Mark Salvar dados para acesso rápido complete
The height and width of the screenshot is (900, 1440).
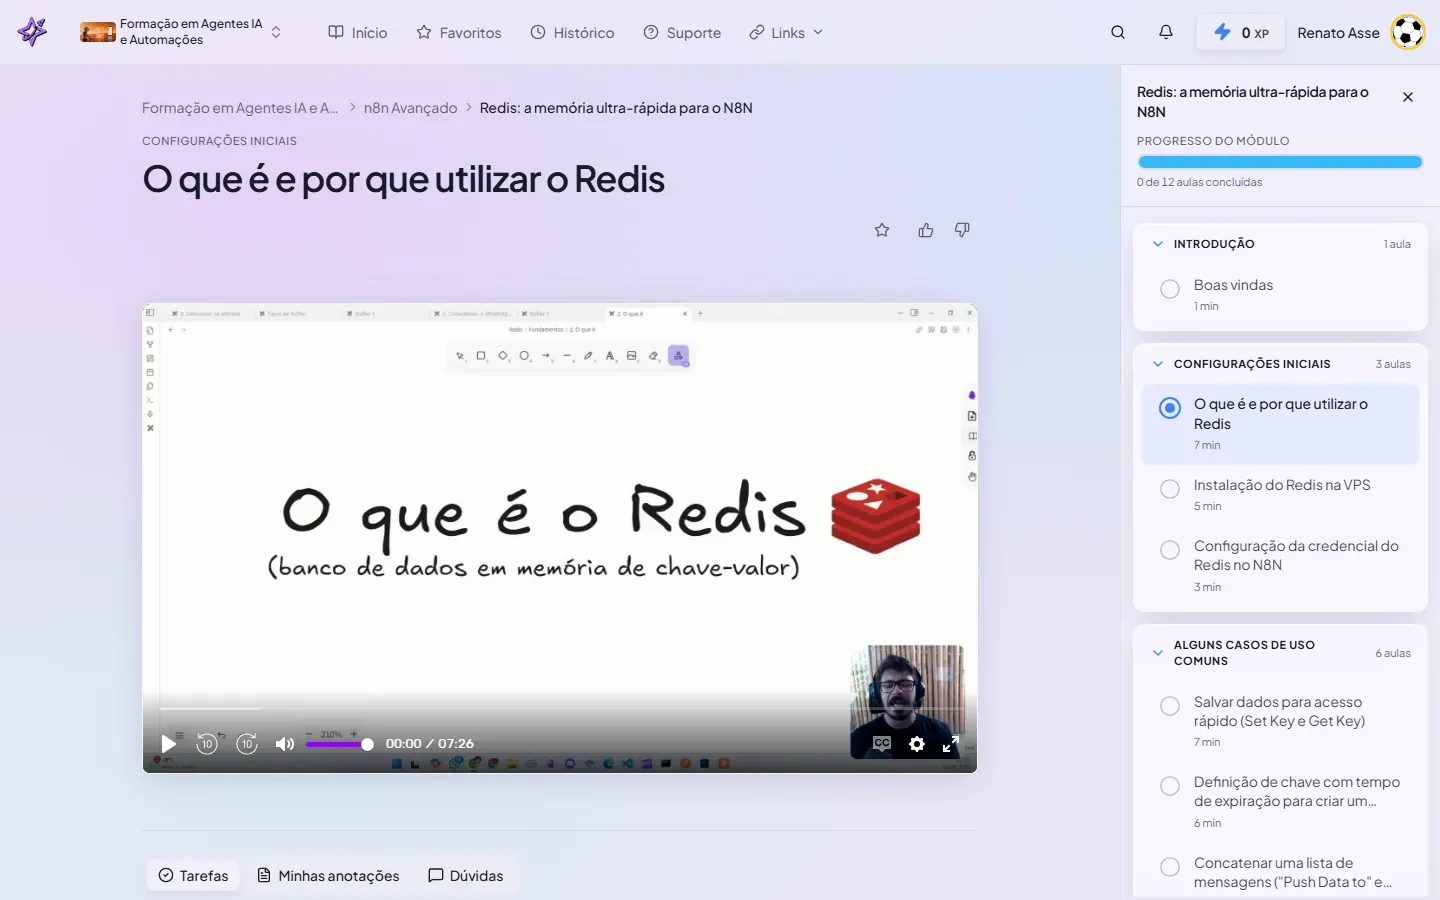1170,706
